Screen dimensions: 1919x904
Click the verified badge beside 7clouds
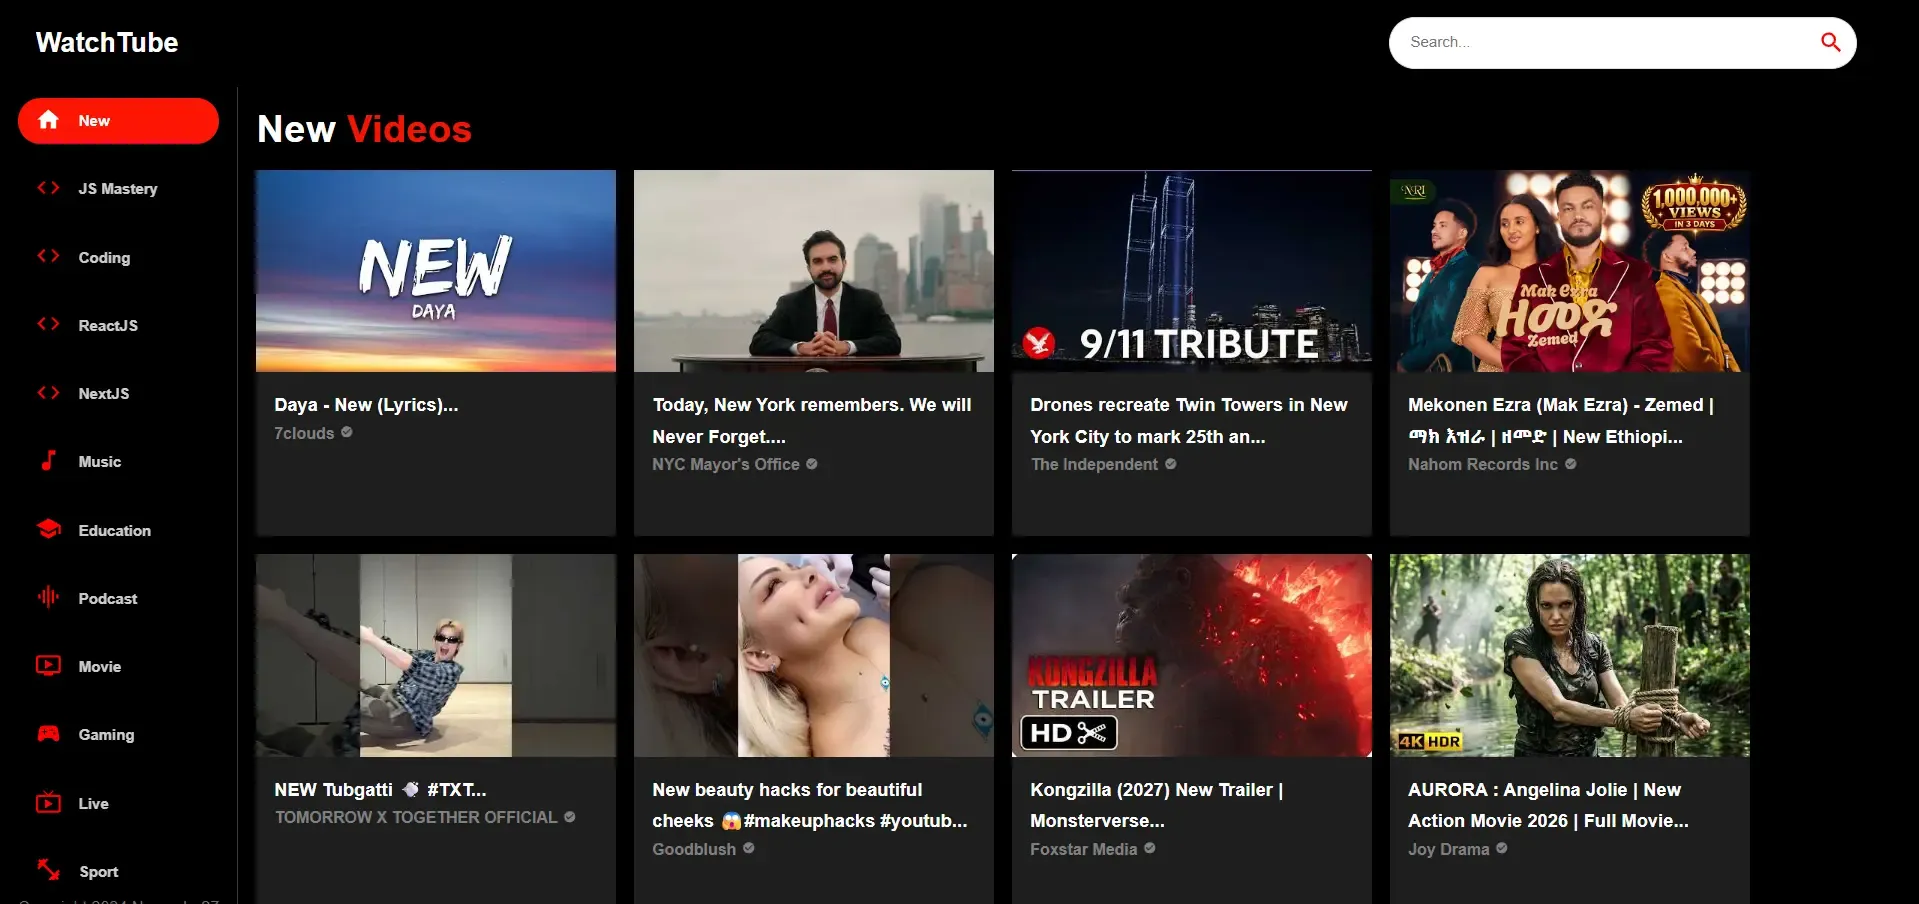coord(347,432)
